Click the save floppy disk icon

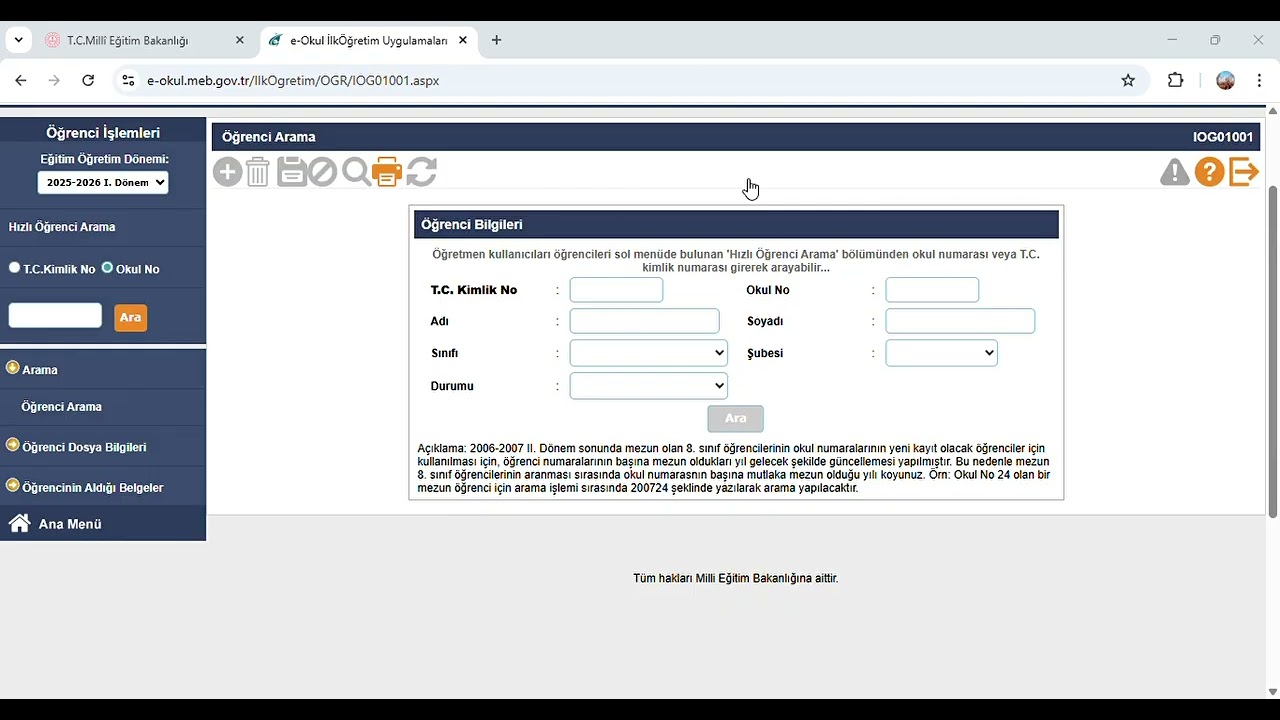pyautogui.click(x=291, y=172)
